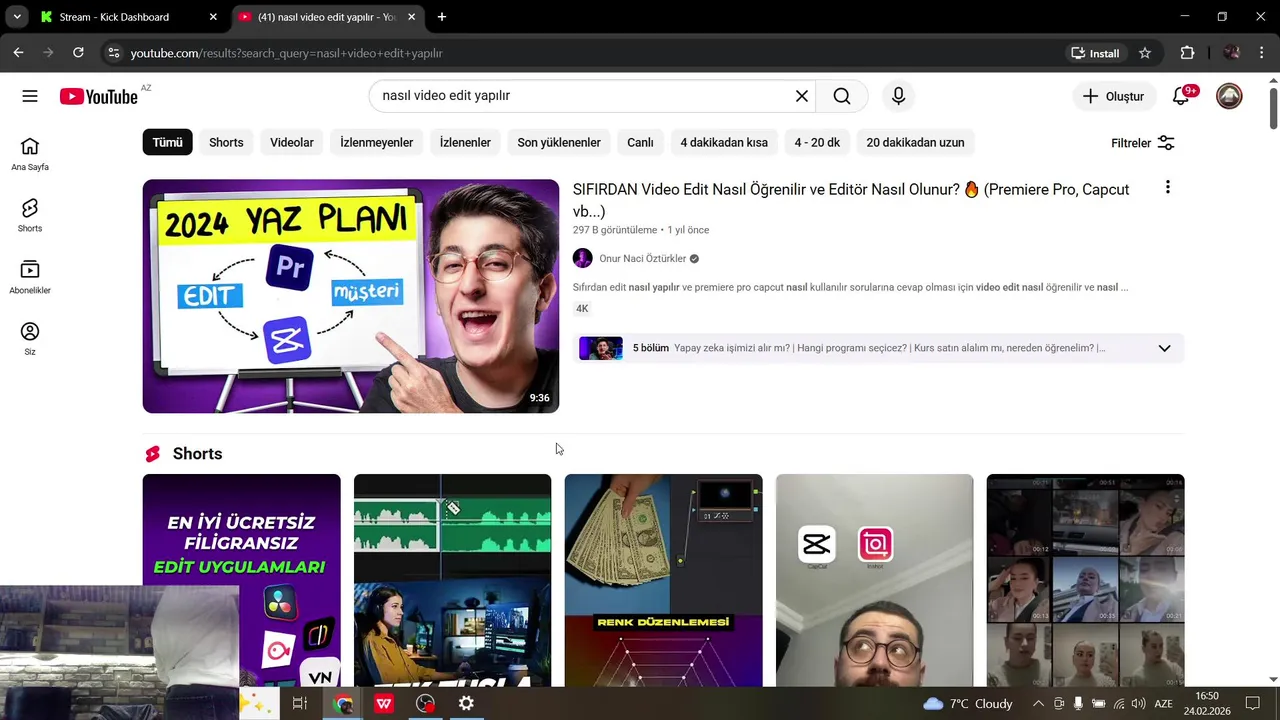
Task: Select the 4 - 20 dk chip
Action: 817,143
